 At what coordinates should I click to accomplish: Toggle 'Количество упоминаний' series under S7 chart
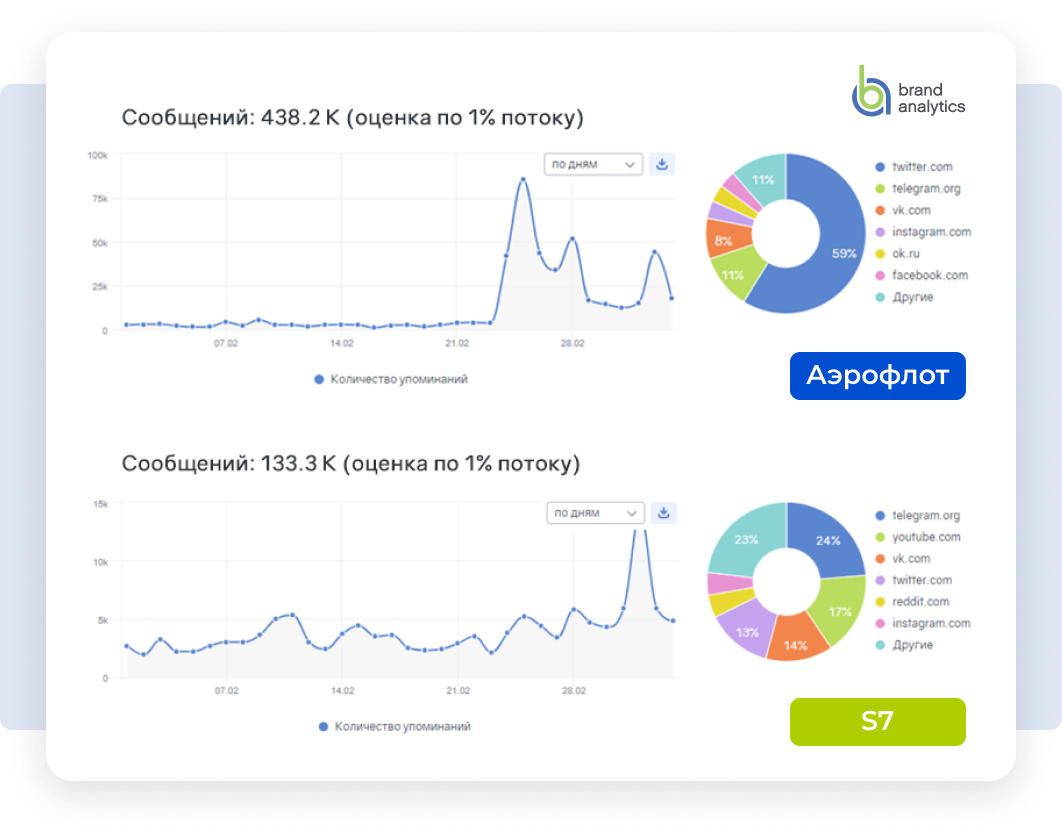click(395, 727)
